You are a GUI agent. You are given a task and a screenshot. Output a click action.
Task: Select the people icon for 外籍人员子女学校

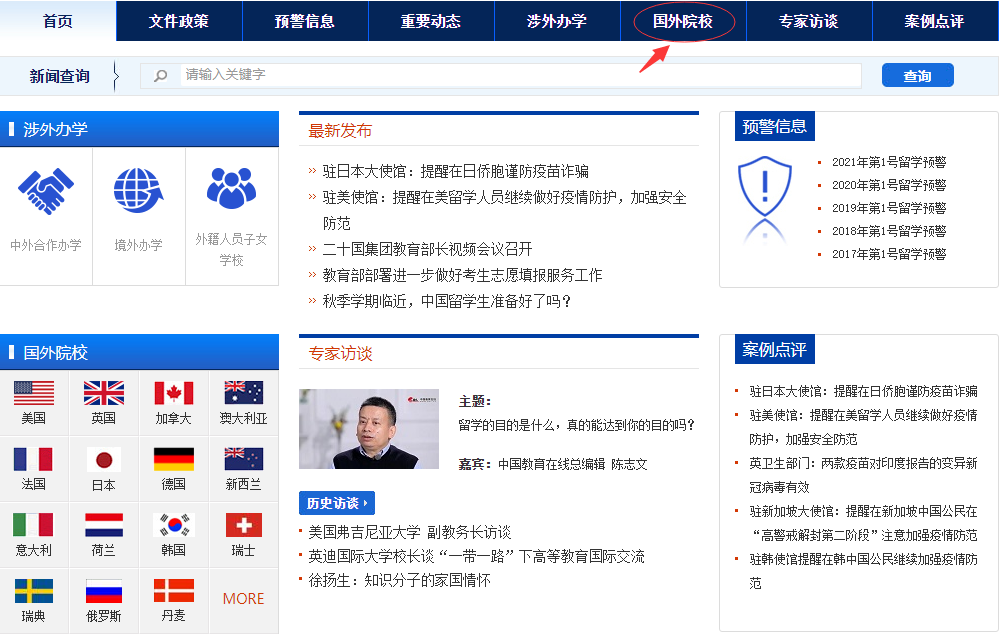tap(231, 188)
